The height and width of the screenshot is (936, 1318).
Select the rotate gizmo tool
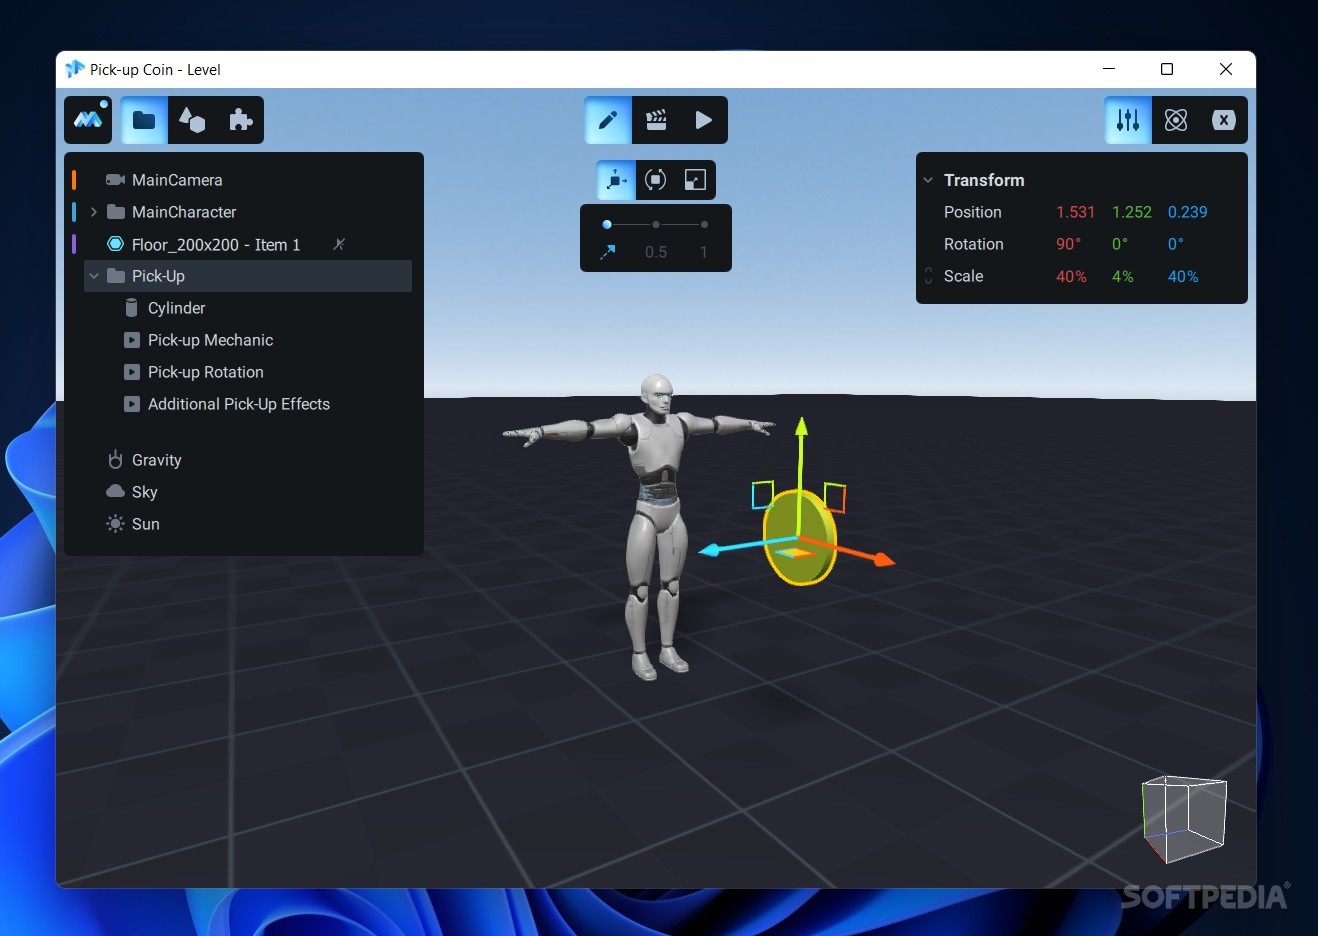pyautogui.click(x=655, y=180)
